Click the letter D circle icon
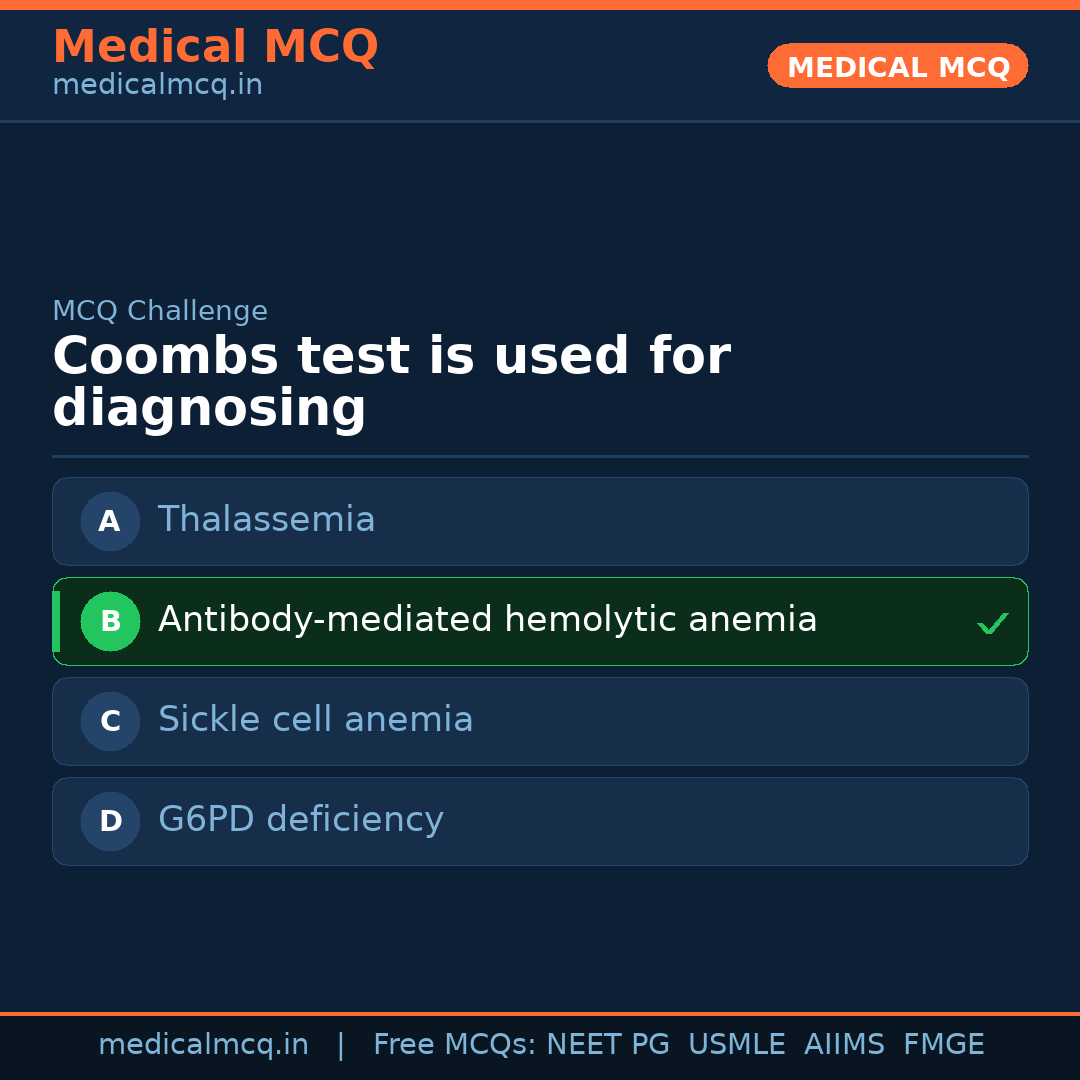This screenshot has height=1080, width=1080. [x=110, y=821]
